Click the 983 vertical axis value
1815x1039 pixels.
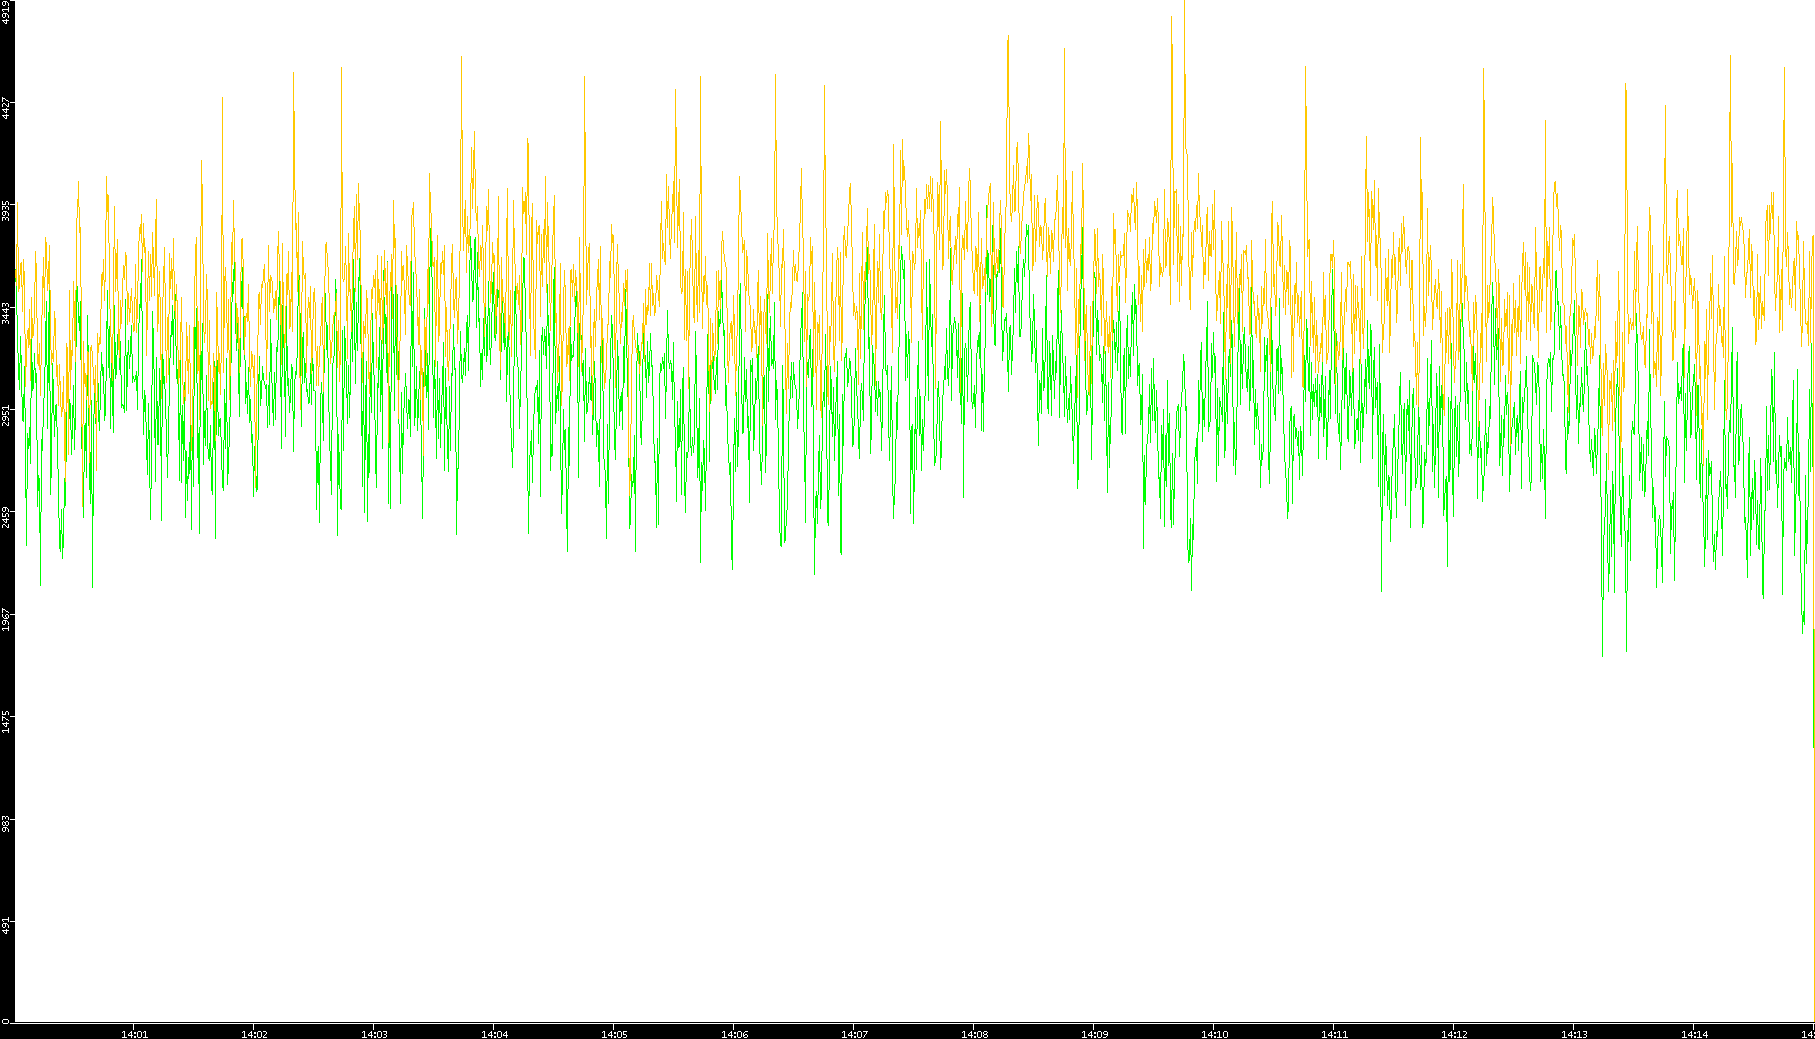click(x=6, y=824)
